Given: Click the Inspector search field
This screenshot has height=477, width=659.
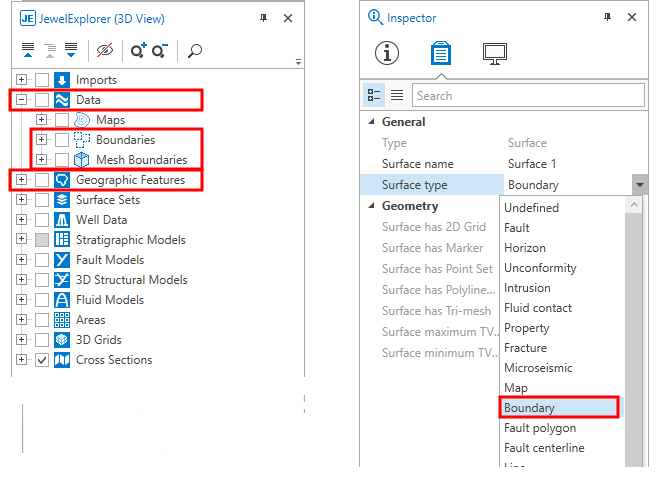Looking at the screenshot, I should pos(527,96).
